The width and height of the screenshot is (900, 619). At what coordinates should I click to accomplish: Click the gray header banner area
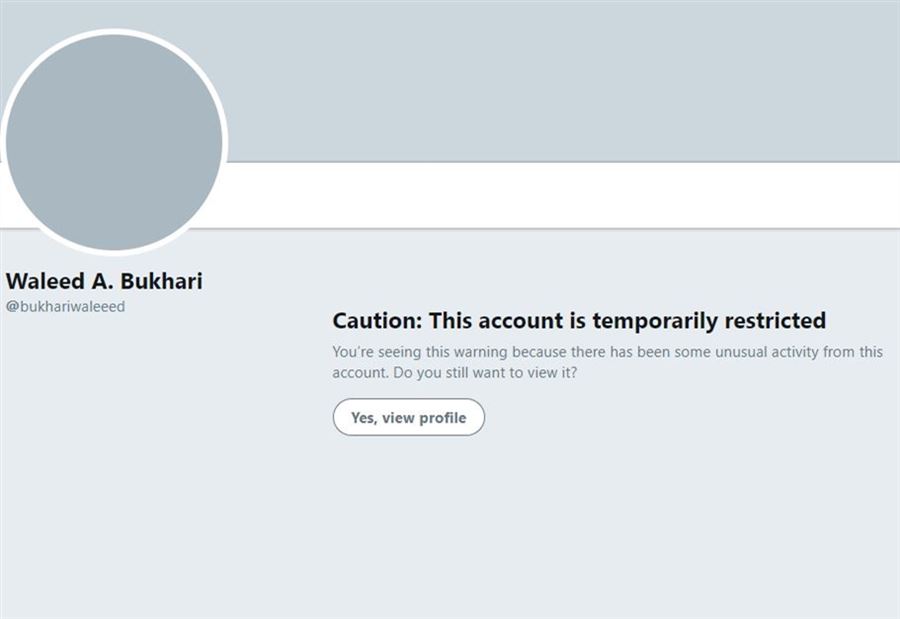(560, 80)
